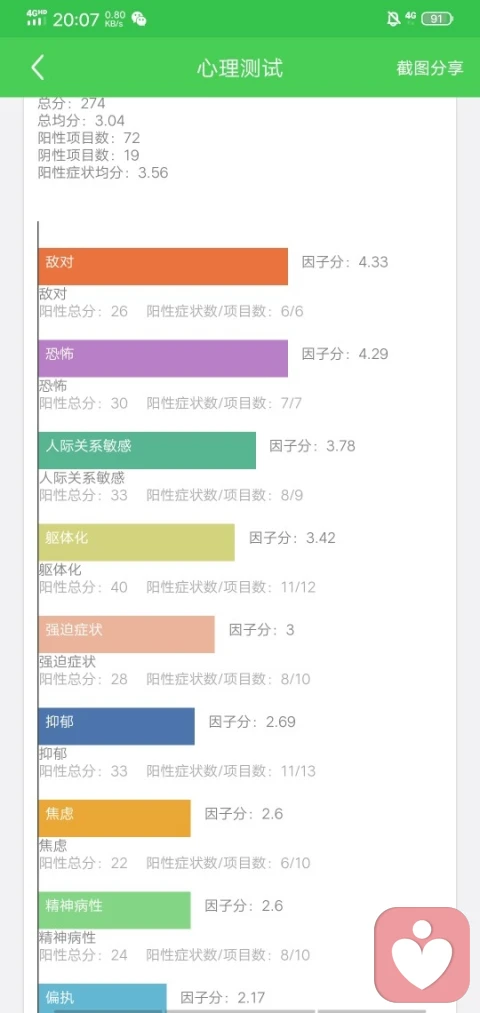Click the 20:07 clock in status bar
The image size is (480, 1013).
pyautogui.click(x=76, y=19)
